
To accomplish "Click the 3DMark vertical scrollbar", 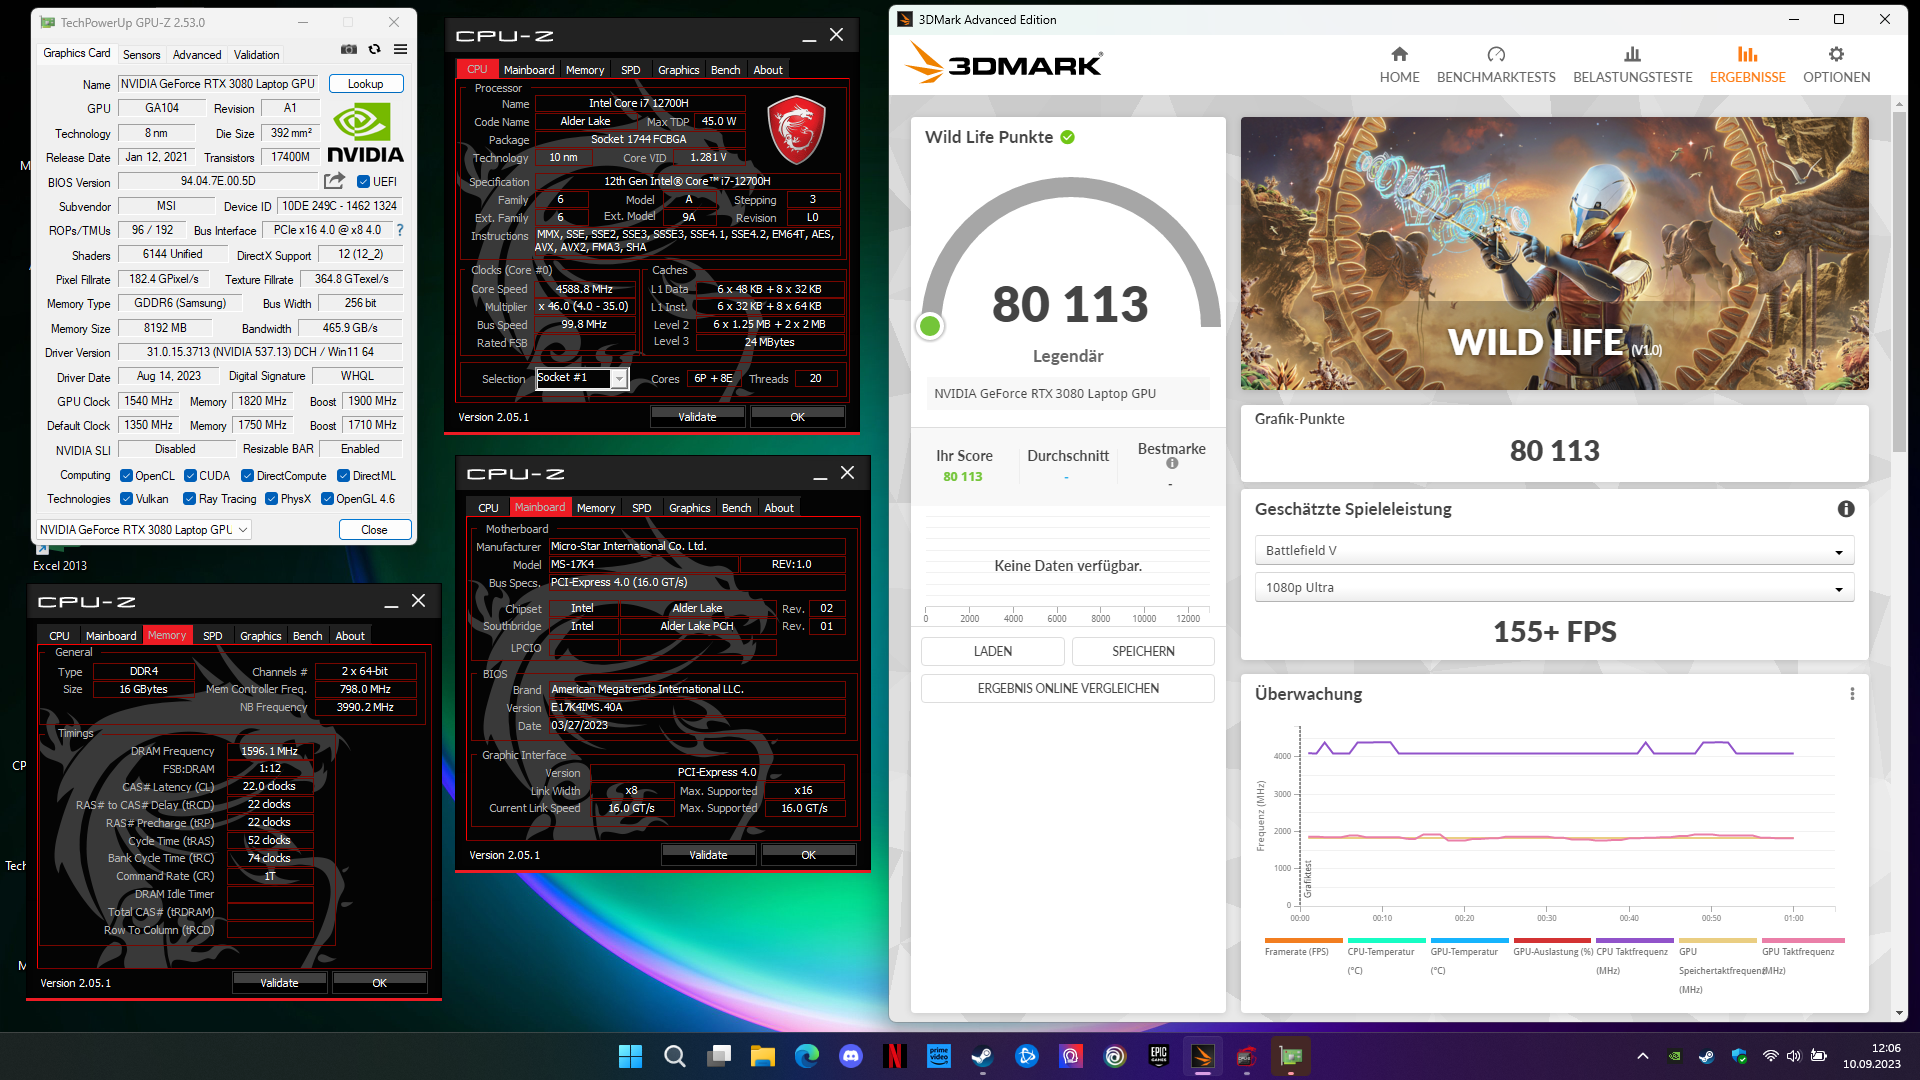I will [1899, 280].
